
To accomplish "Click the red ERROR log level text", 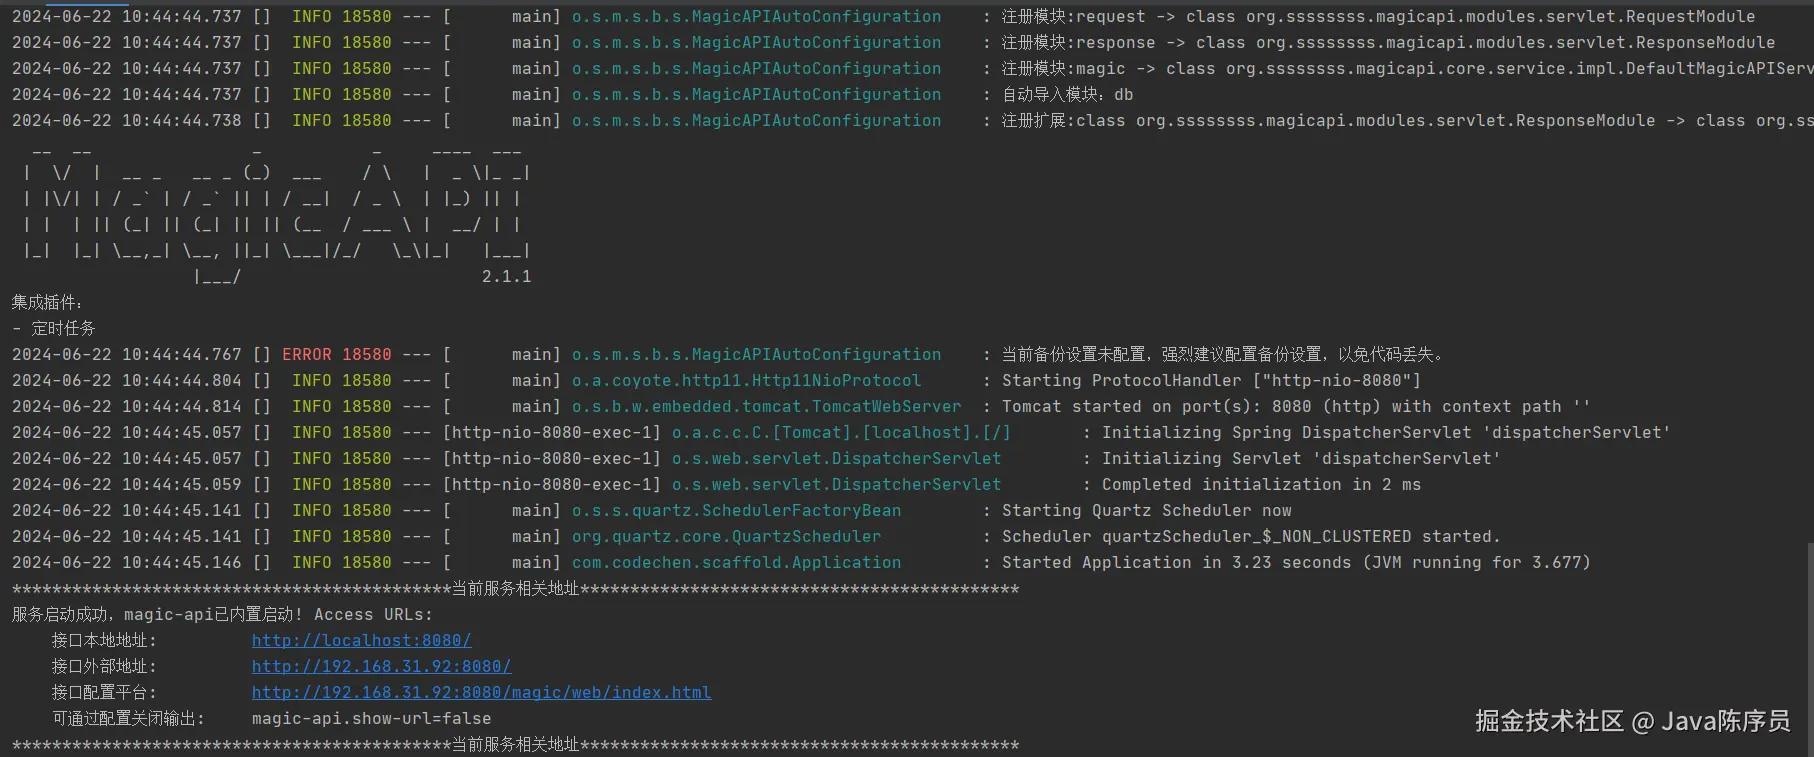I will pos(306,354).
